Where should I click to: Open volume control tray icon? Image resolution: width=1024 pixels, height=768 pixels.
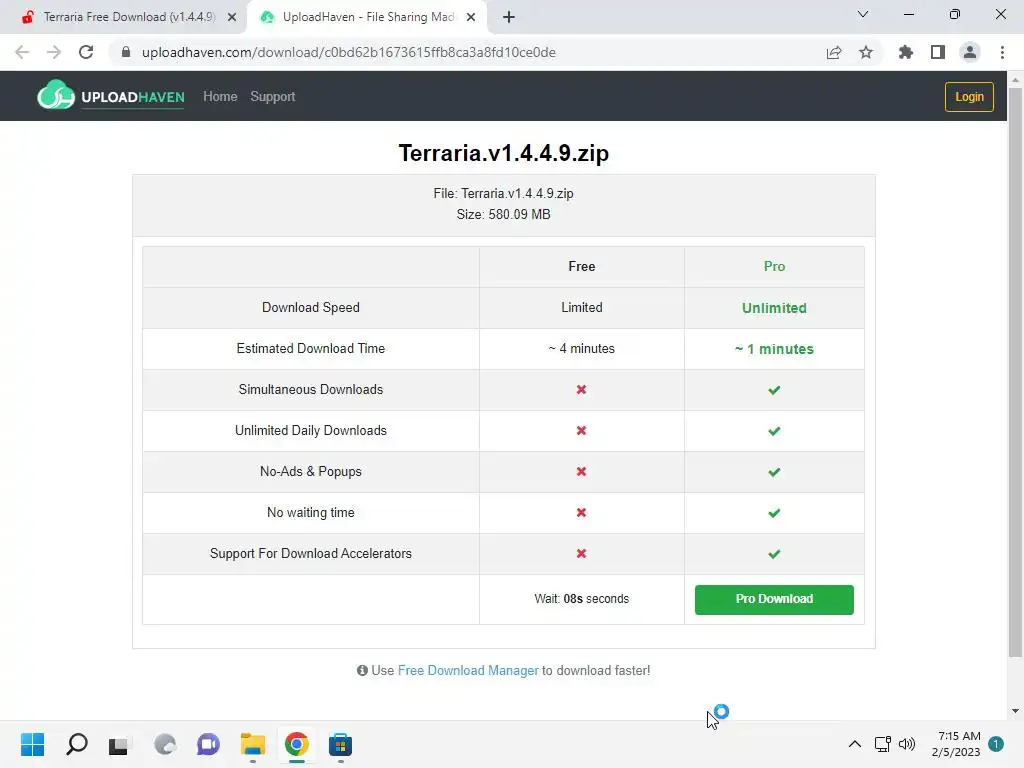tap(906, 744)
